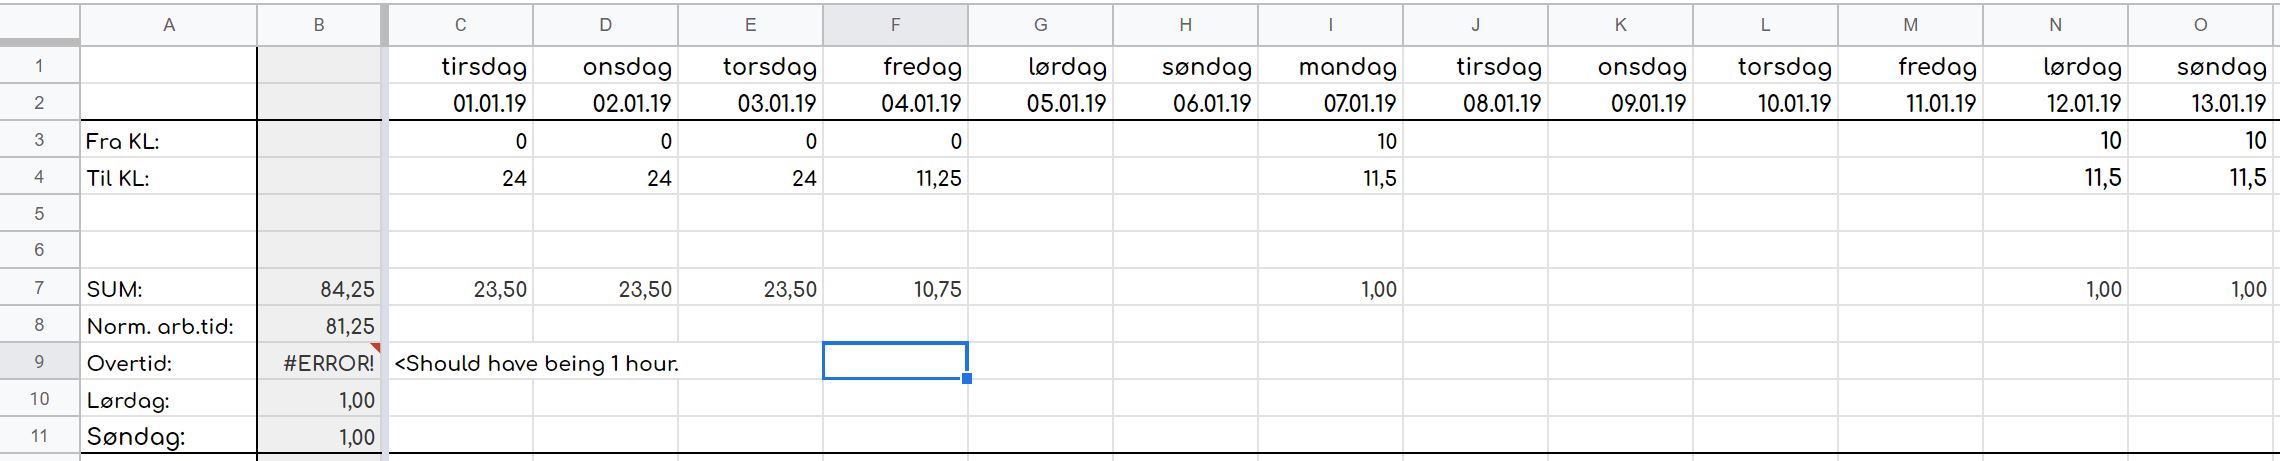Click the cell with date 04.01.19

point(895,103)
